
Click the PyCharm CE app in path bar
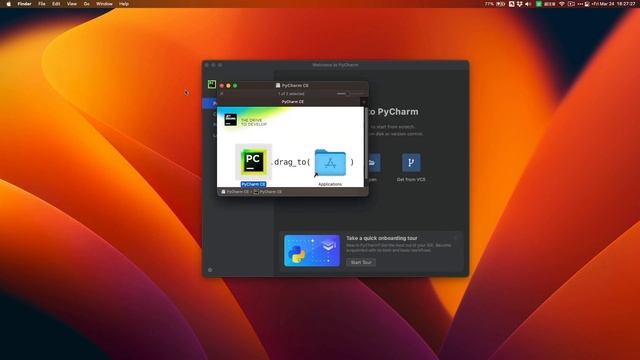tap(268, 191)
